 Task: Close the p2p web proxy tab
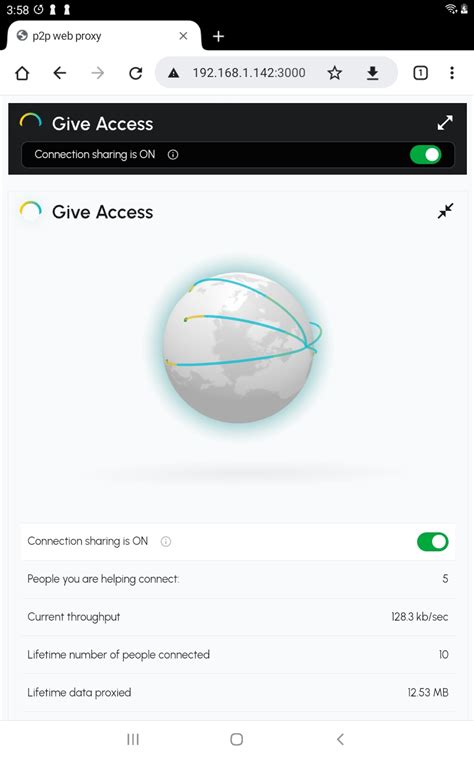pyautogui.click(x=183, y=36)
